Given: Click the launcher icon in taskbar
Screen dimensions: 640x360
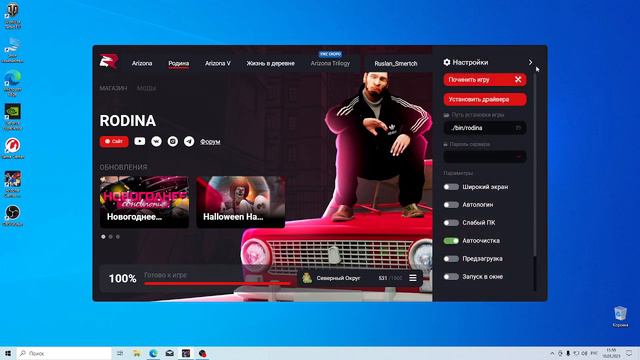Looking at the screenshot, I should [x=186, y=353].
